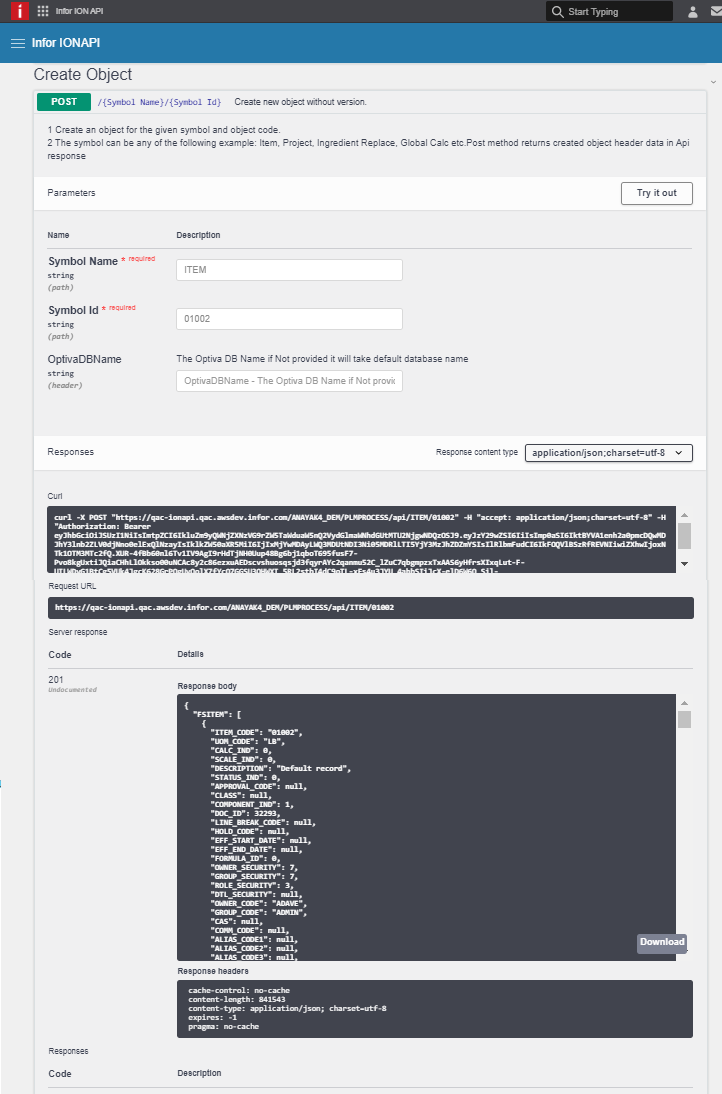Click the Request URL text box
Screen dimensions: 722x1094
tap(370, 608)
